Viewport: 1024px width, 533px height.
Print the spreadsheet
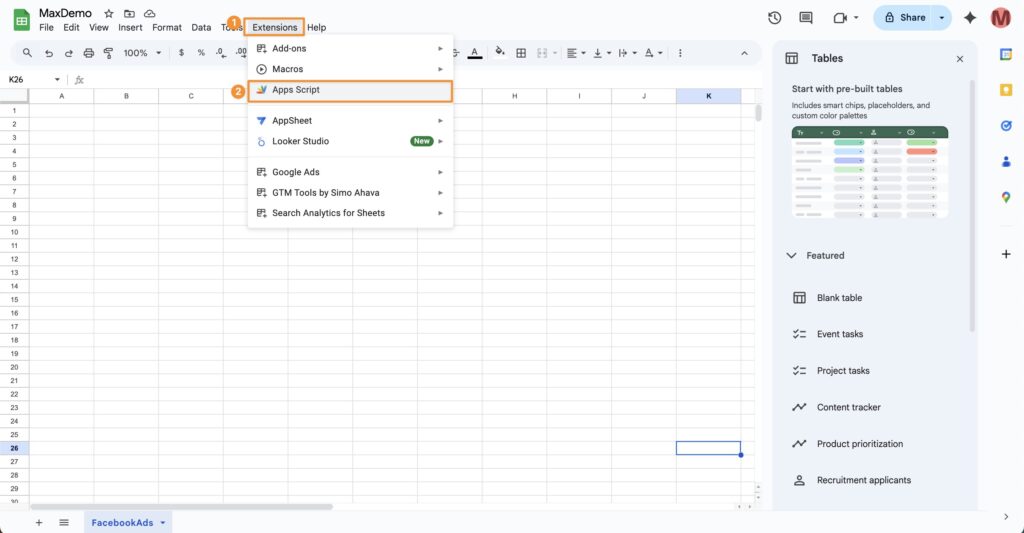(x=89, y=53)
